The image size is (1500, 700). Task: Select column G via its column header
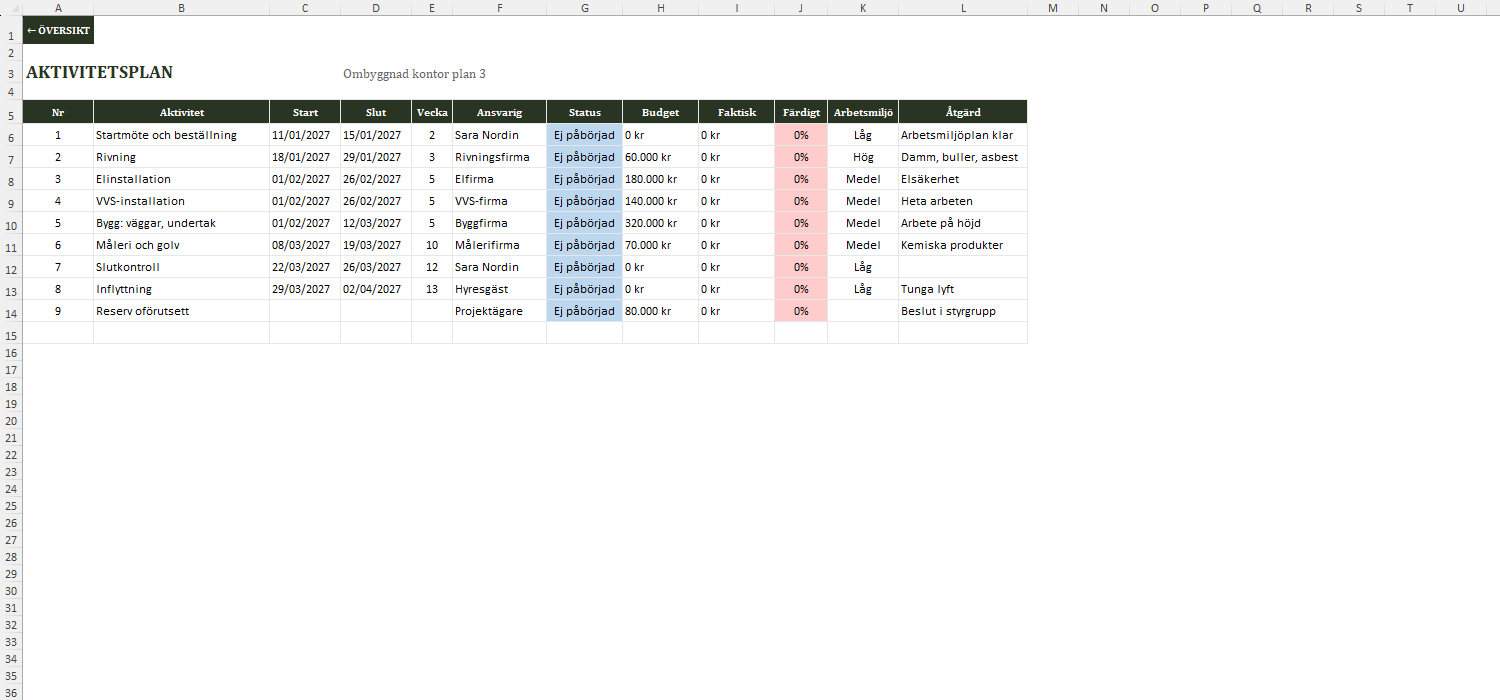(585, 8)
